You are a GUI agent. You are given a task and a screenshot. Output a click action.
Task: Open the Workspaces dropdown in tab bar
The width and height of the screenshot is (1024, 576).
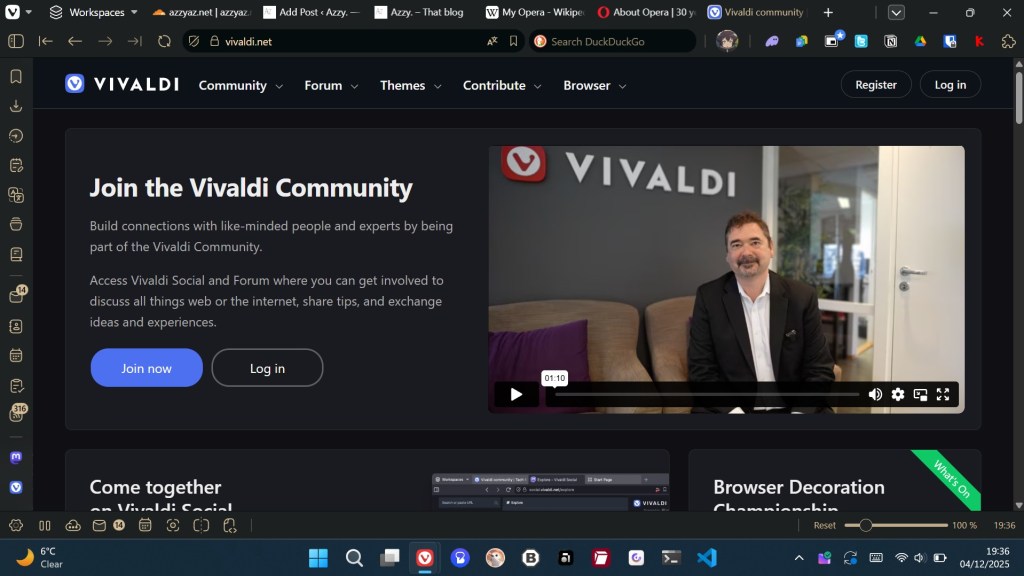point(93,12)
